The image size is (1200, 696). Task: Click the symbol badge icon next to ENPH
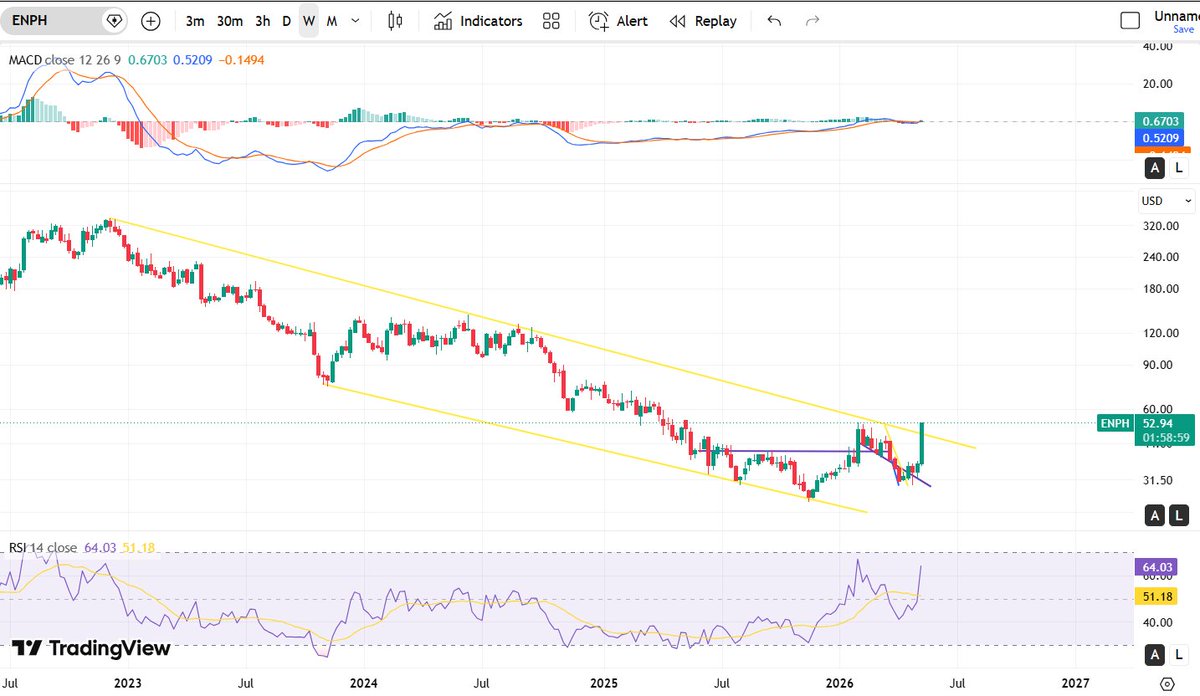click(114, 20)
